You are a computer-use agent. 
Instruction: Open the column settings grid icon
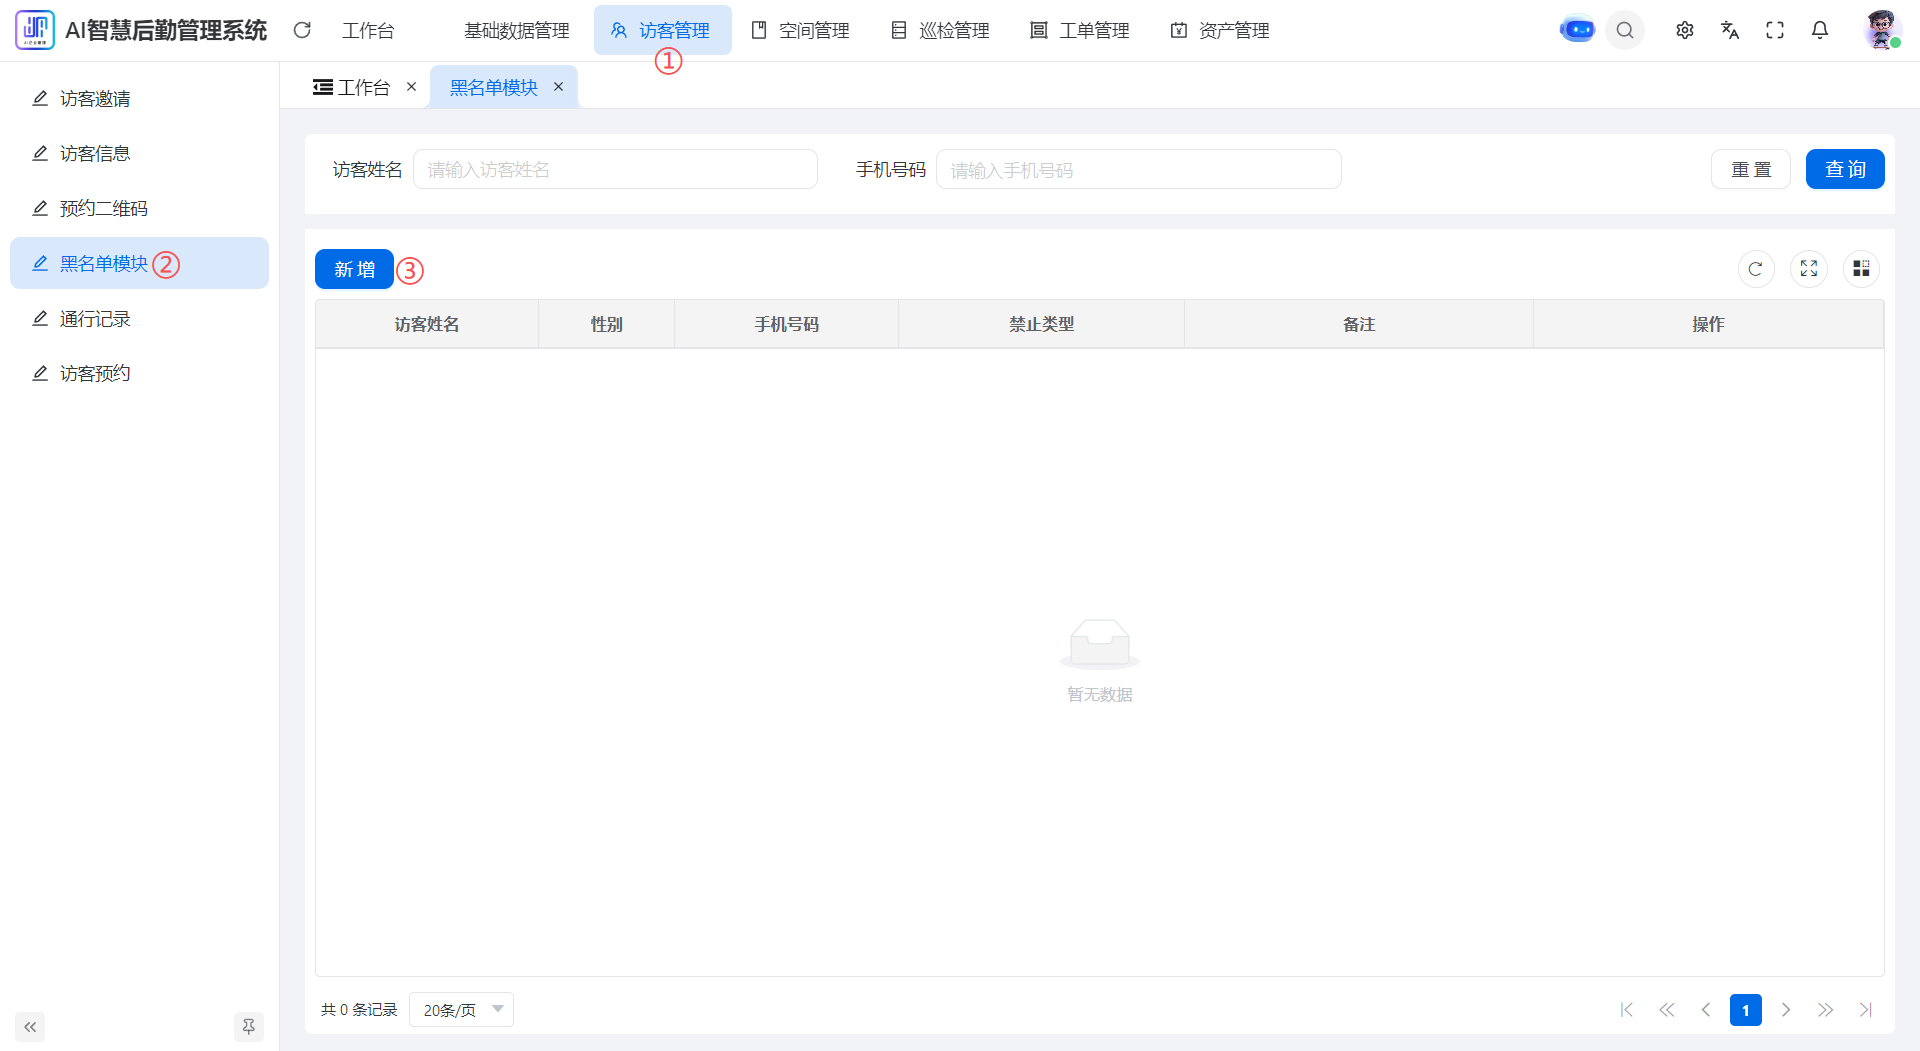[1861, 269]
